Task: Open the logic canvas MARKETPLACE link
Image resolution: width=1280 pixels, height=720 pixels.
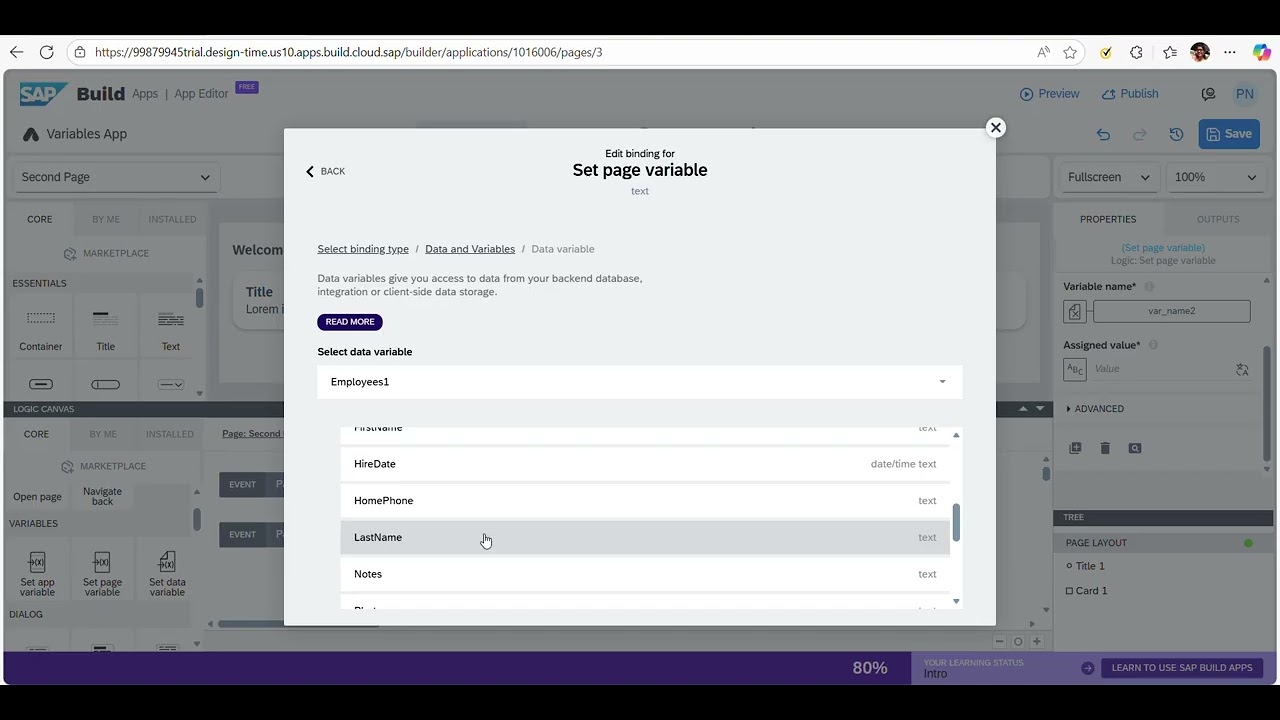Action: 103,466
